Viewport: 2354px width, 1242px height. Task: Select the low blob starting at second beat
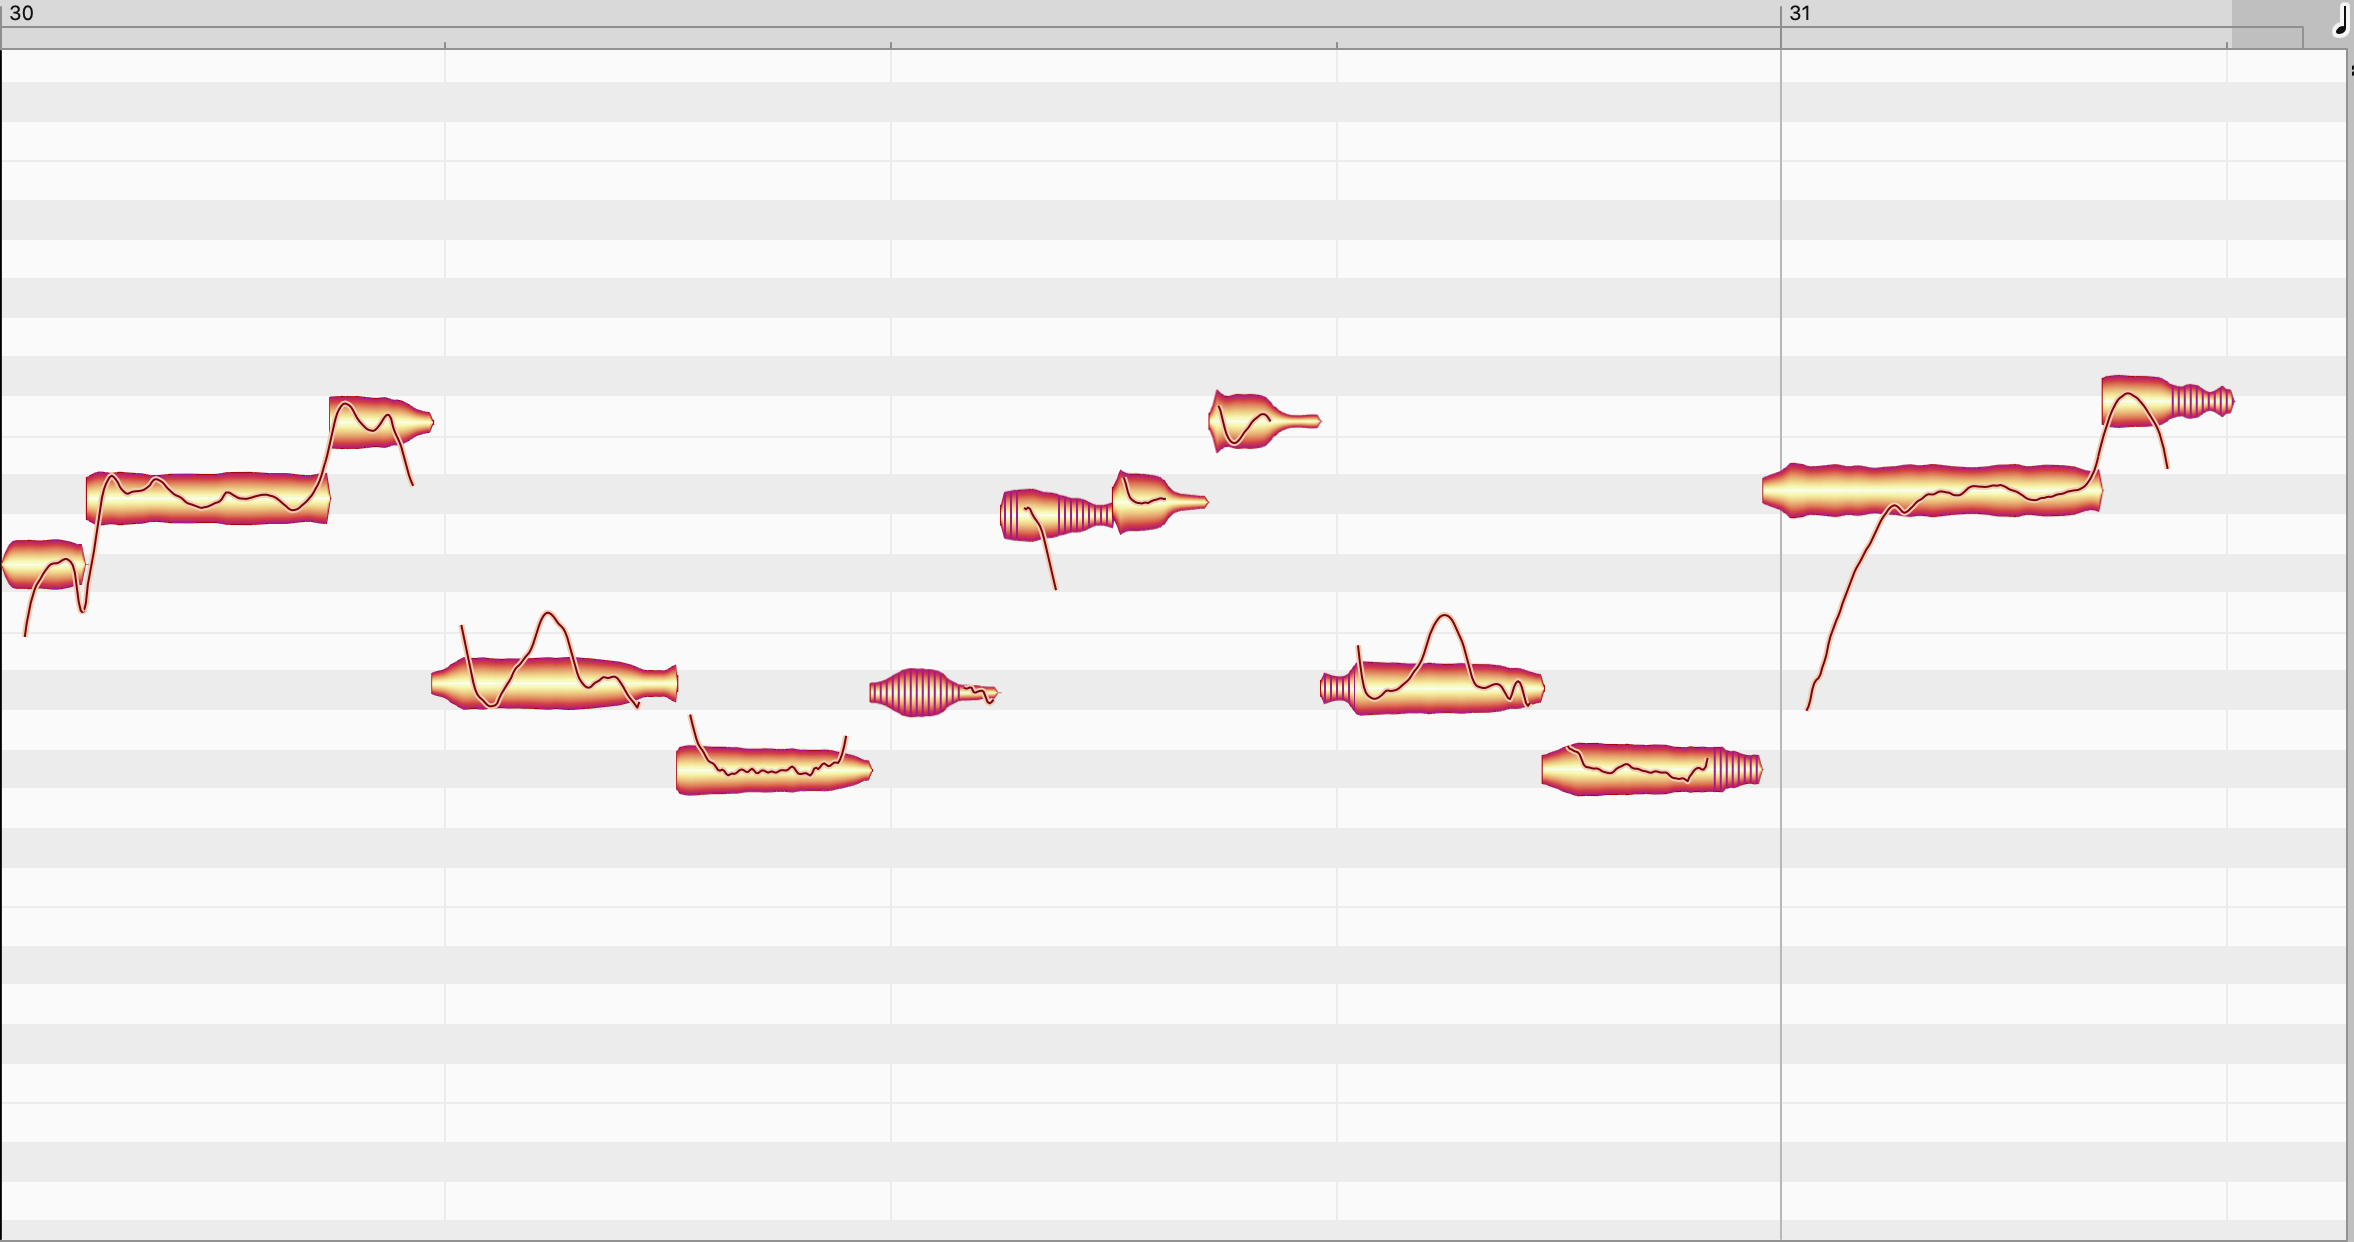tap(554, 683)
